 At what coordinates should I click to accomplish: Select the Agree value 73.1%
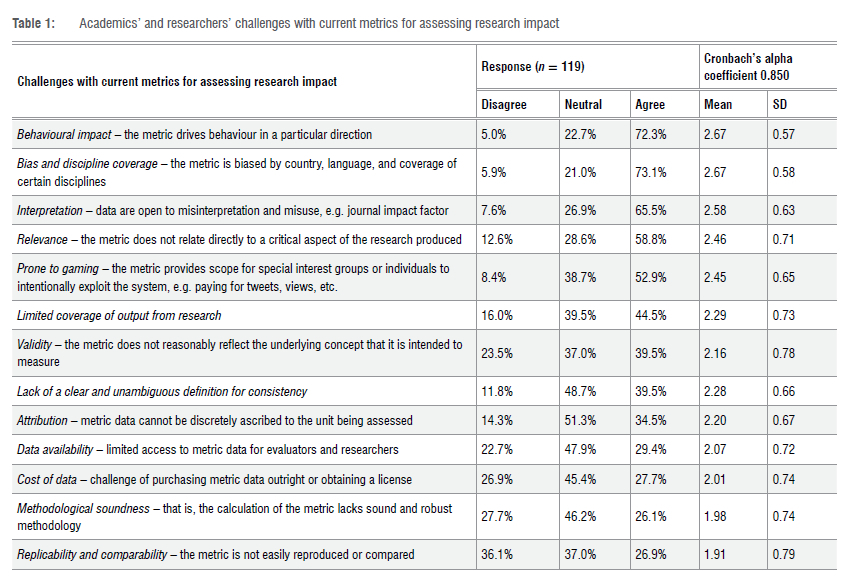pos(652,172)
